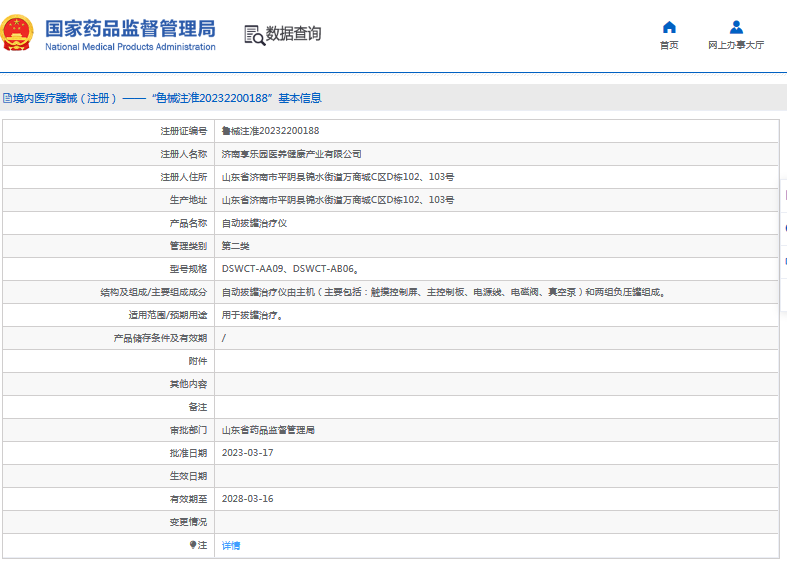Click the national emblem logo
787x563 pixels.
(17, 33)
